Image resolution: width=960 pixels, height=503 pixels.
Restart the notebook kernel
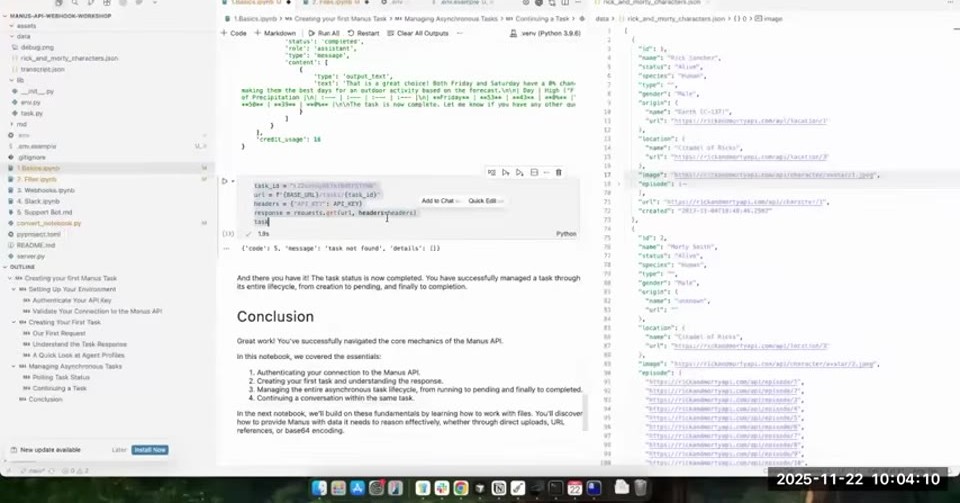tap(364, 33)
